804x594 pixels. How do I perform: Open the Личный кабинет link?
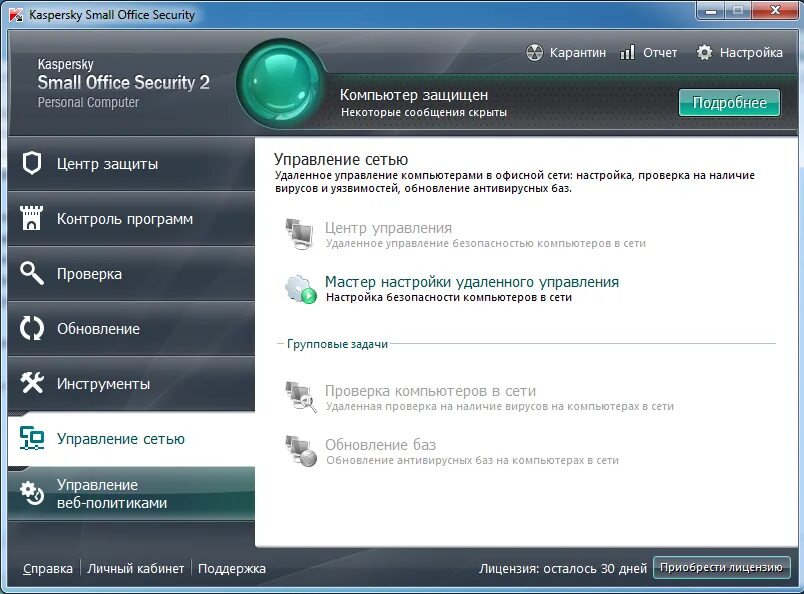click(135, 568)
